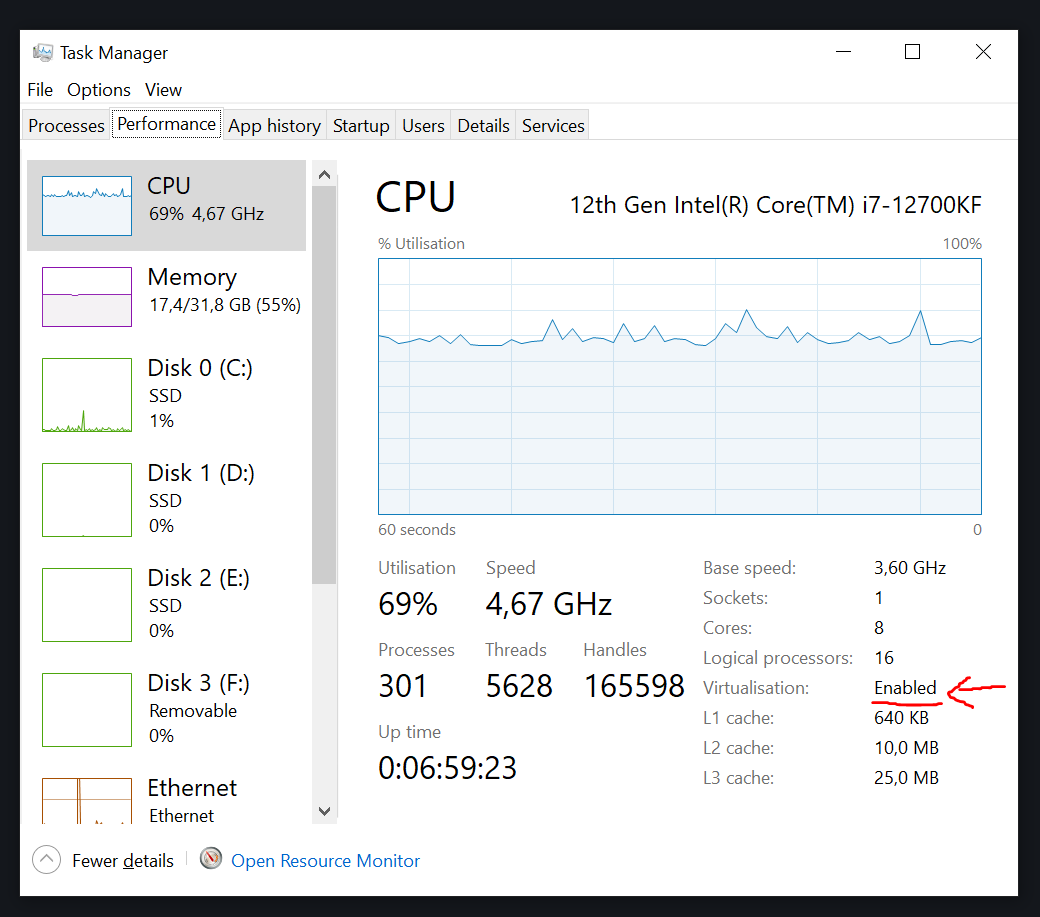Open the View menu
1040x917 pixels.
(x=163, y=90)
